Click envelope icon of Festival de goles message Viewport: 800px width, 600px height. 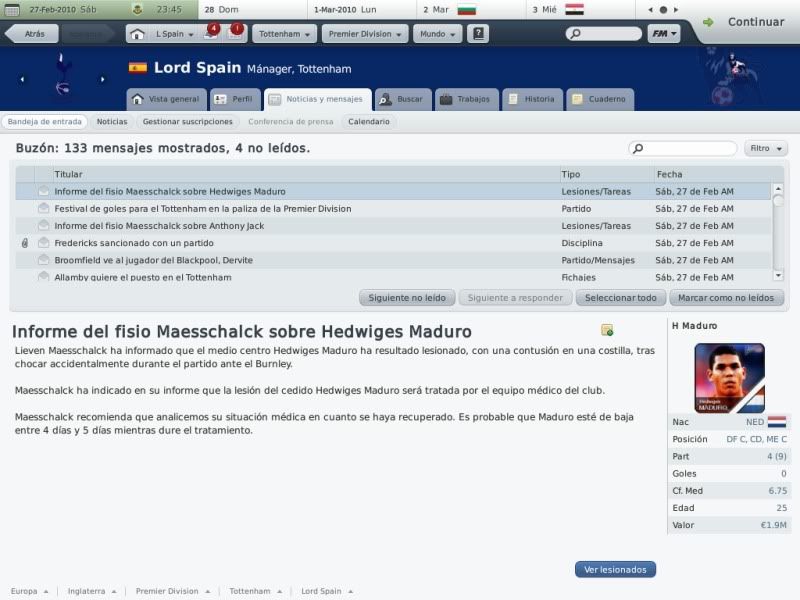click(44, 208)
